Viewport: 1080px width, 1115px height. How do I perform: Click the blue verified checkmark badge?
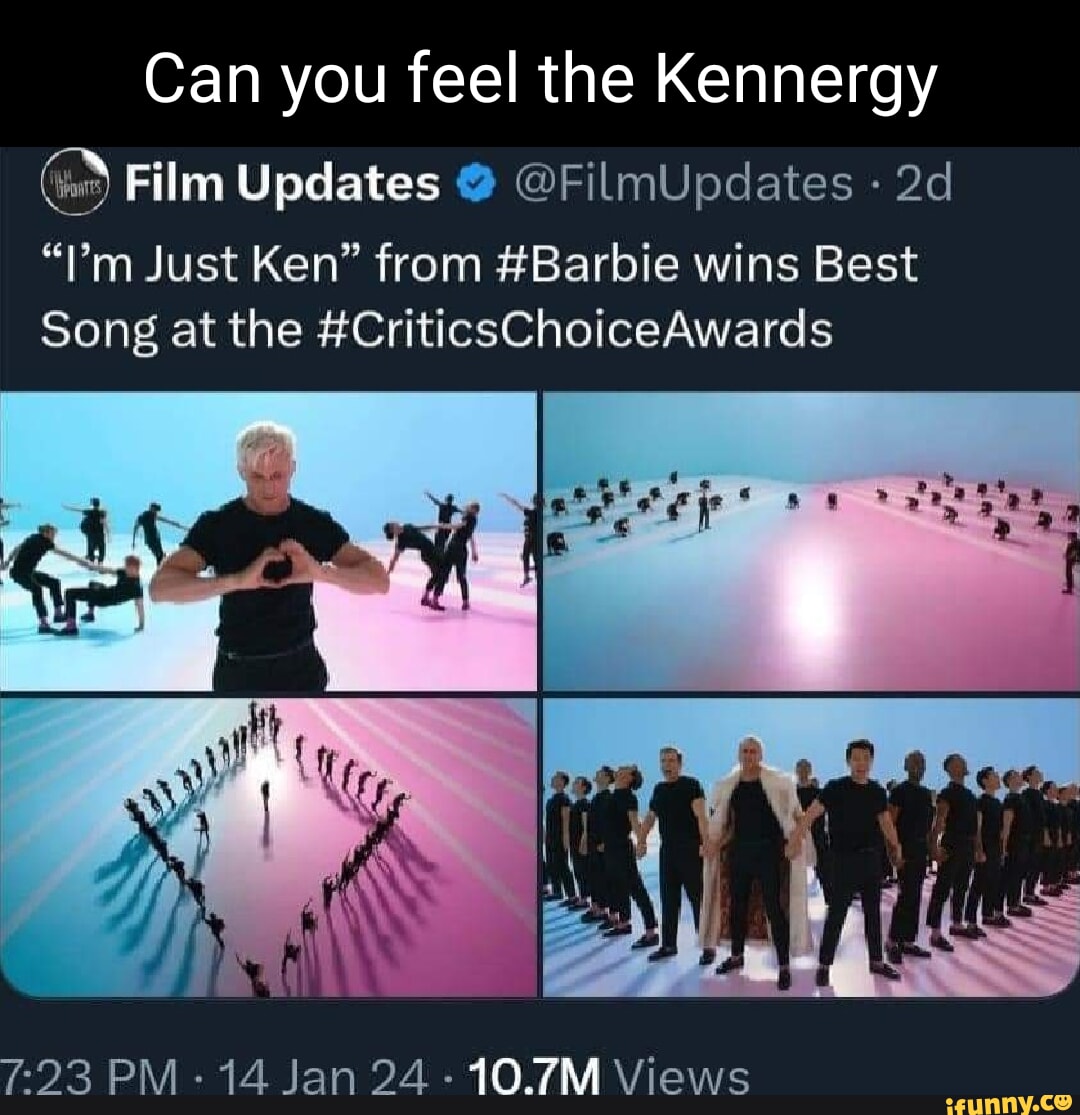click(478, 185)
